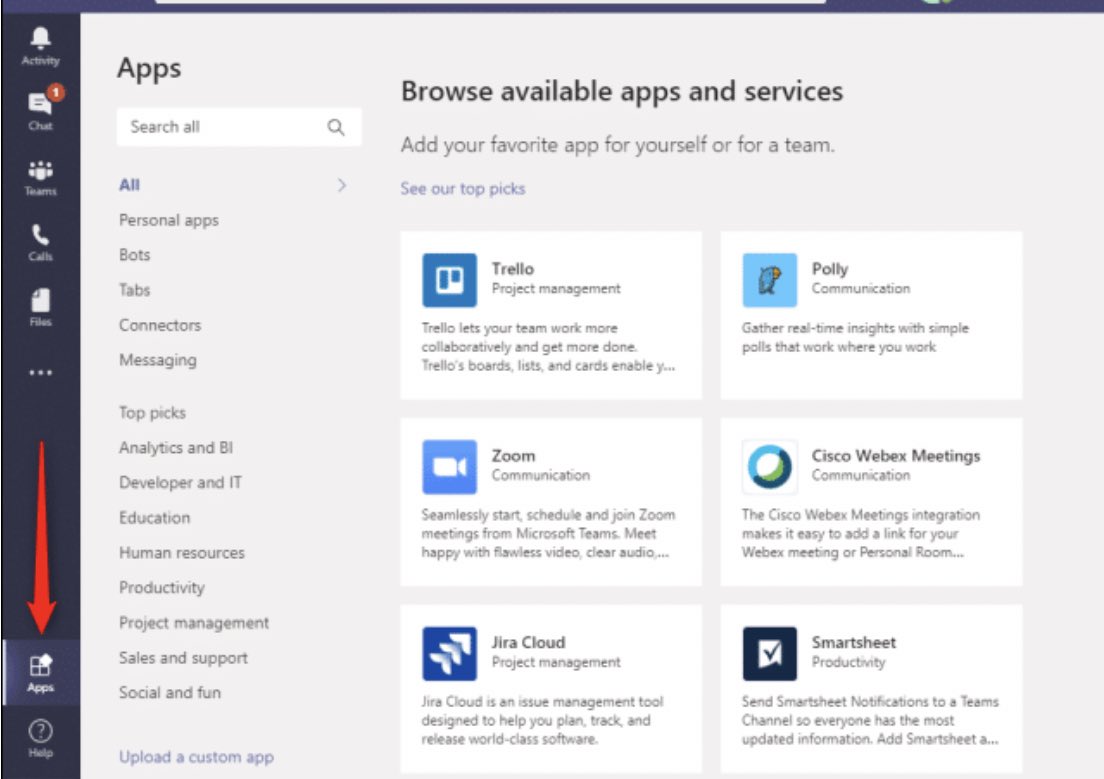Click Jira's 'issue management tool' description
1104x779 pixels.
(x=542, y=721)
